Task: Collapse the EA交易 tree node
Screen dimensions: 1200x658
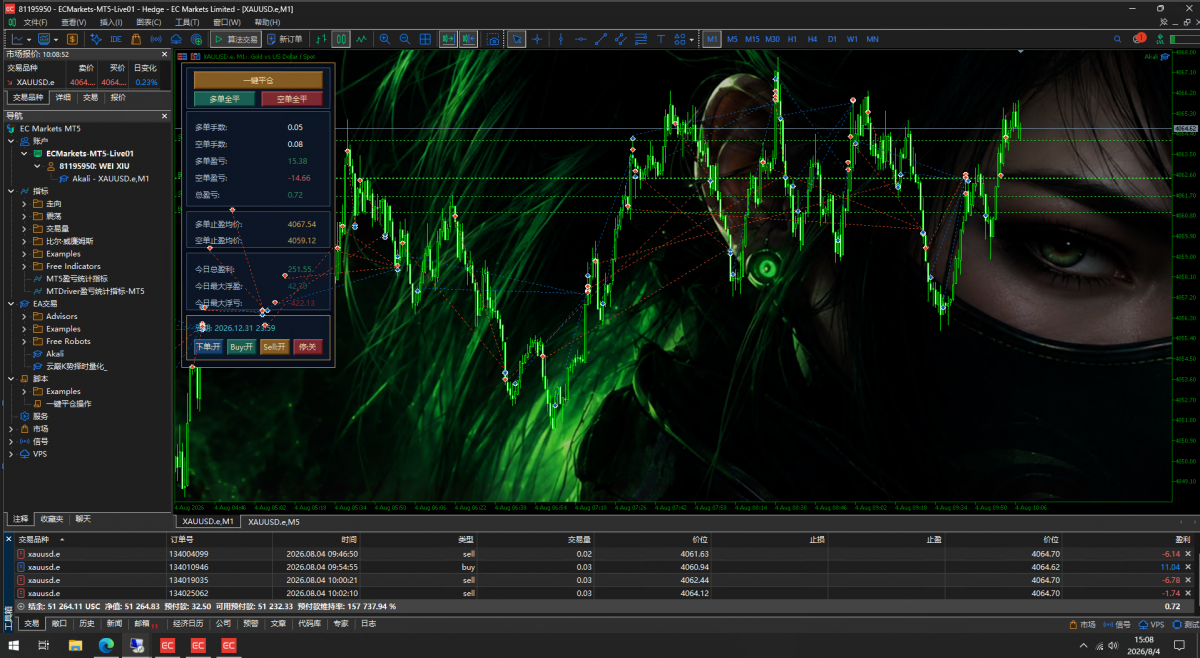Action: point(11,304)
